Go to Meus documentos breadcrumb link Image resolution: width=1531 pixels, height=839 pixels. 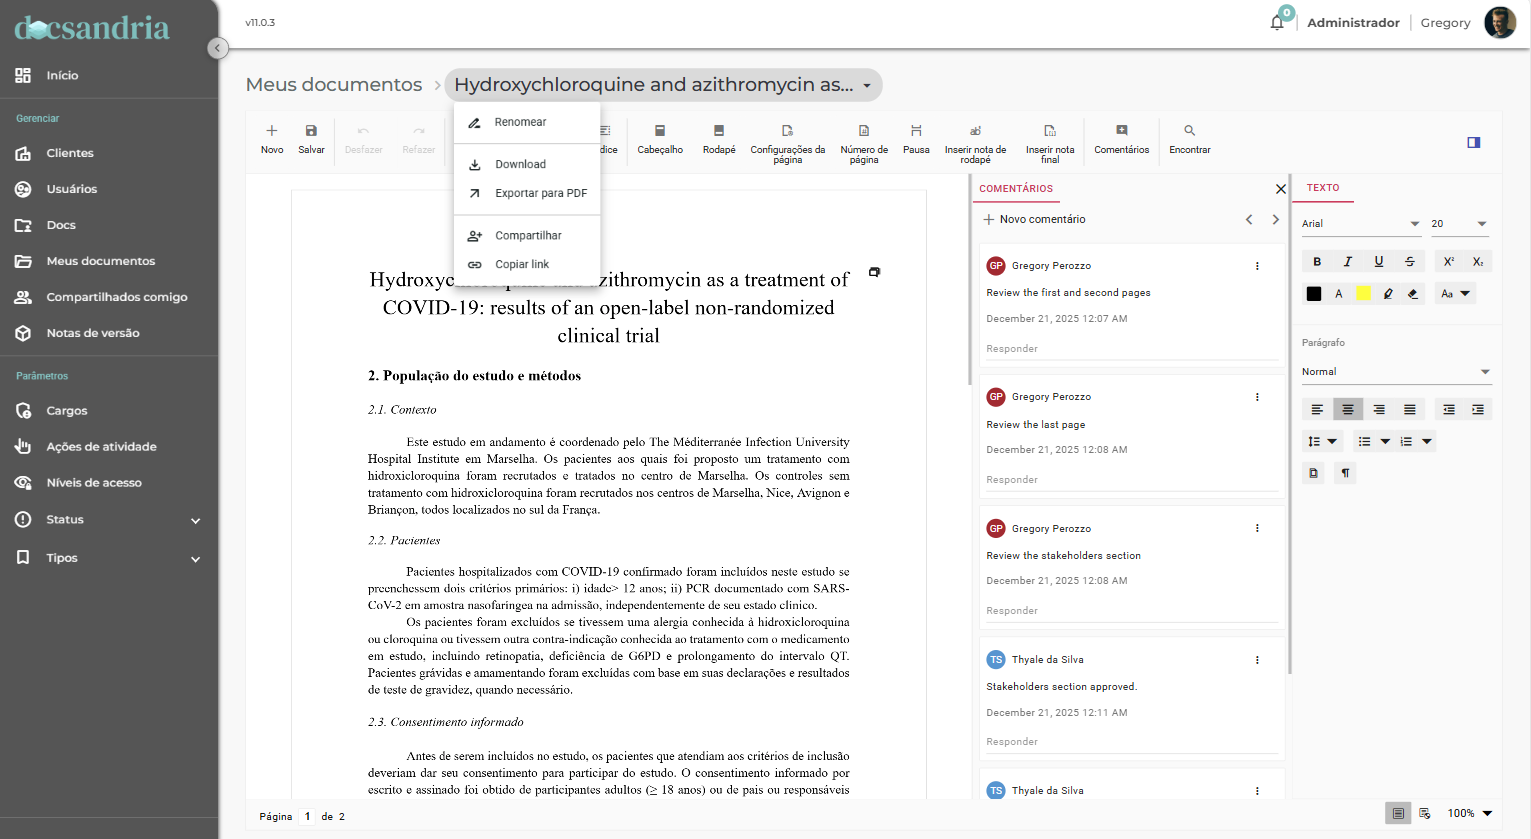pyautogui.click(x=334, y=85)
